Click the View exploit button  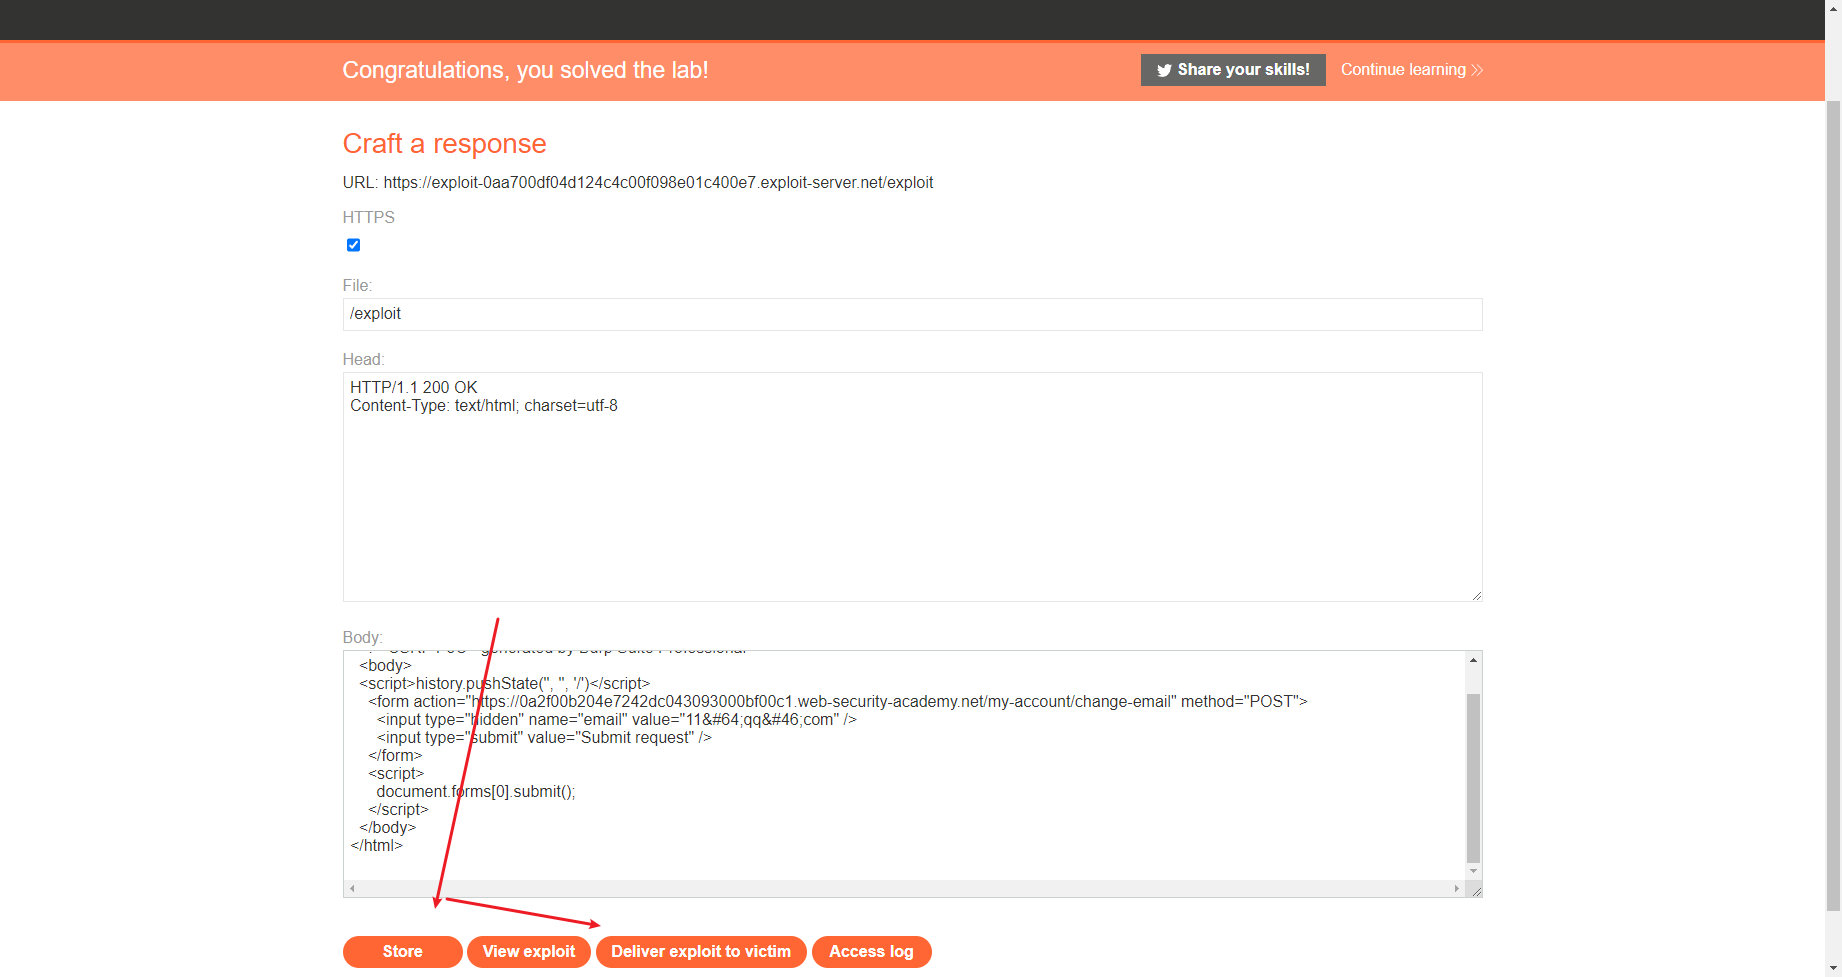pyautogui.click(x=529, y=952)
